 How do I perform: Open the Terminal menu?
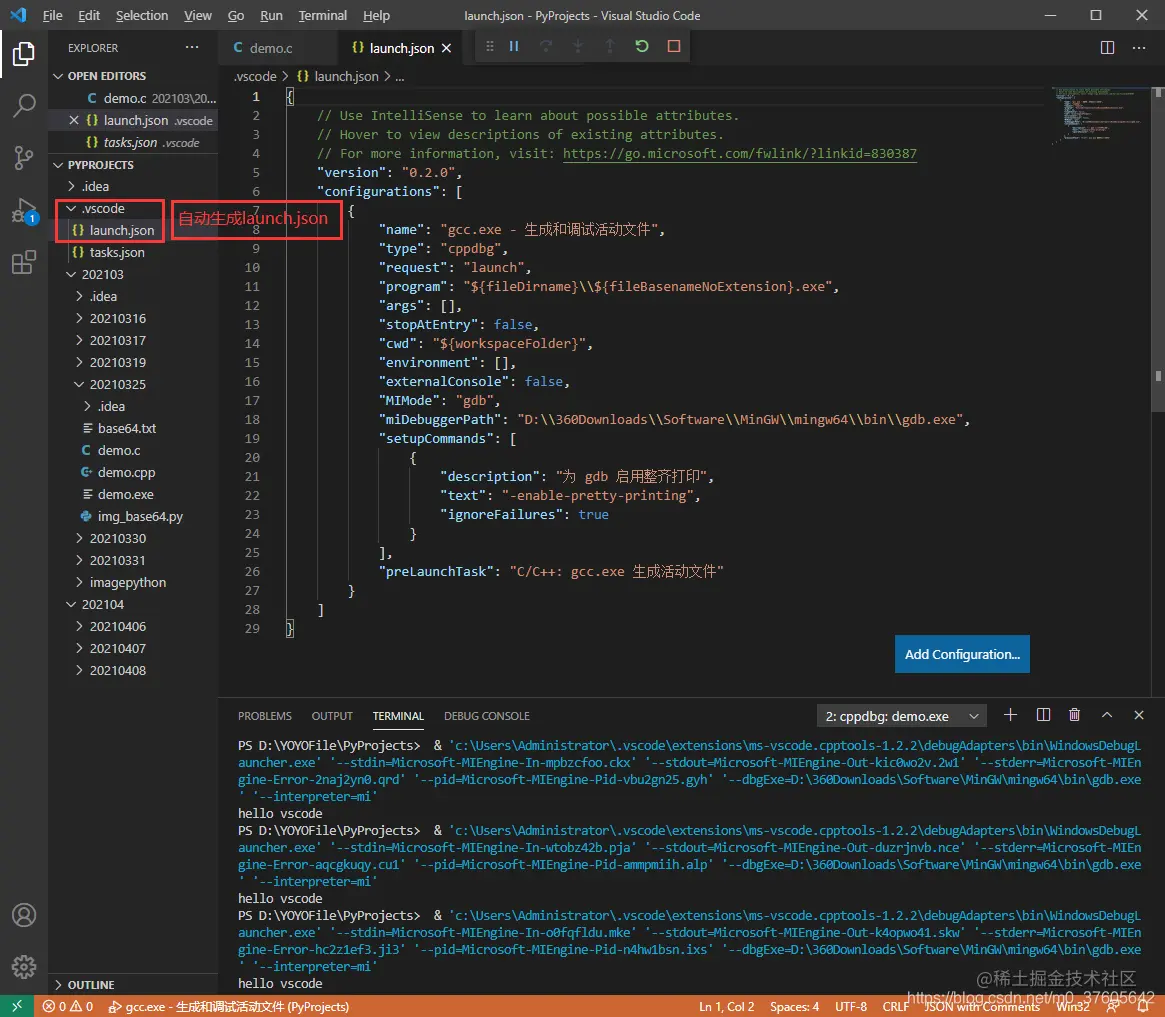point(323,15)
